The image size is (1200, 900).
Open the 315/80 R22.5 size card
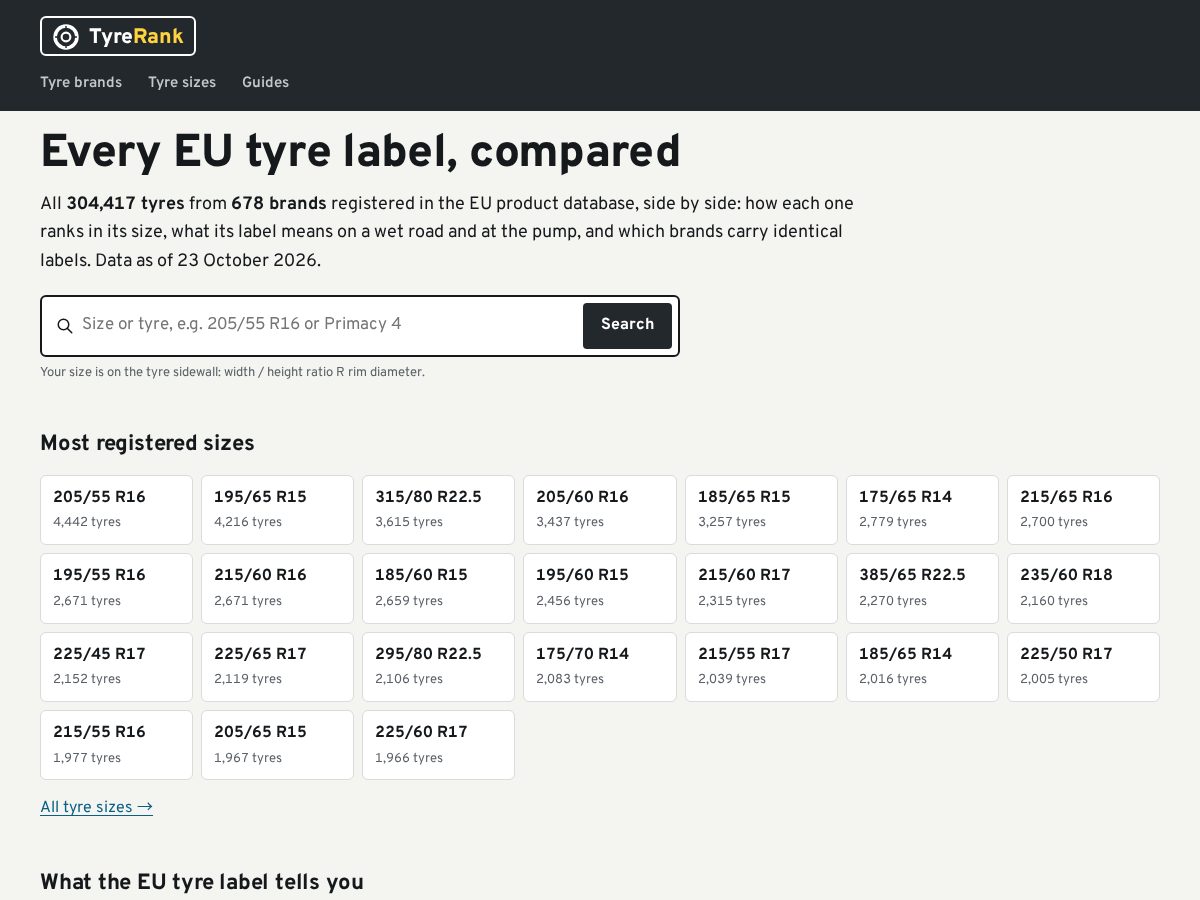pyautogui.click(x=438, y=510)
